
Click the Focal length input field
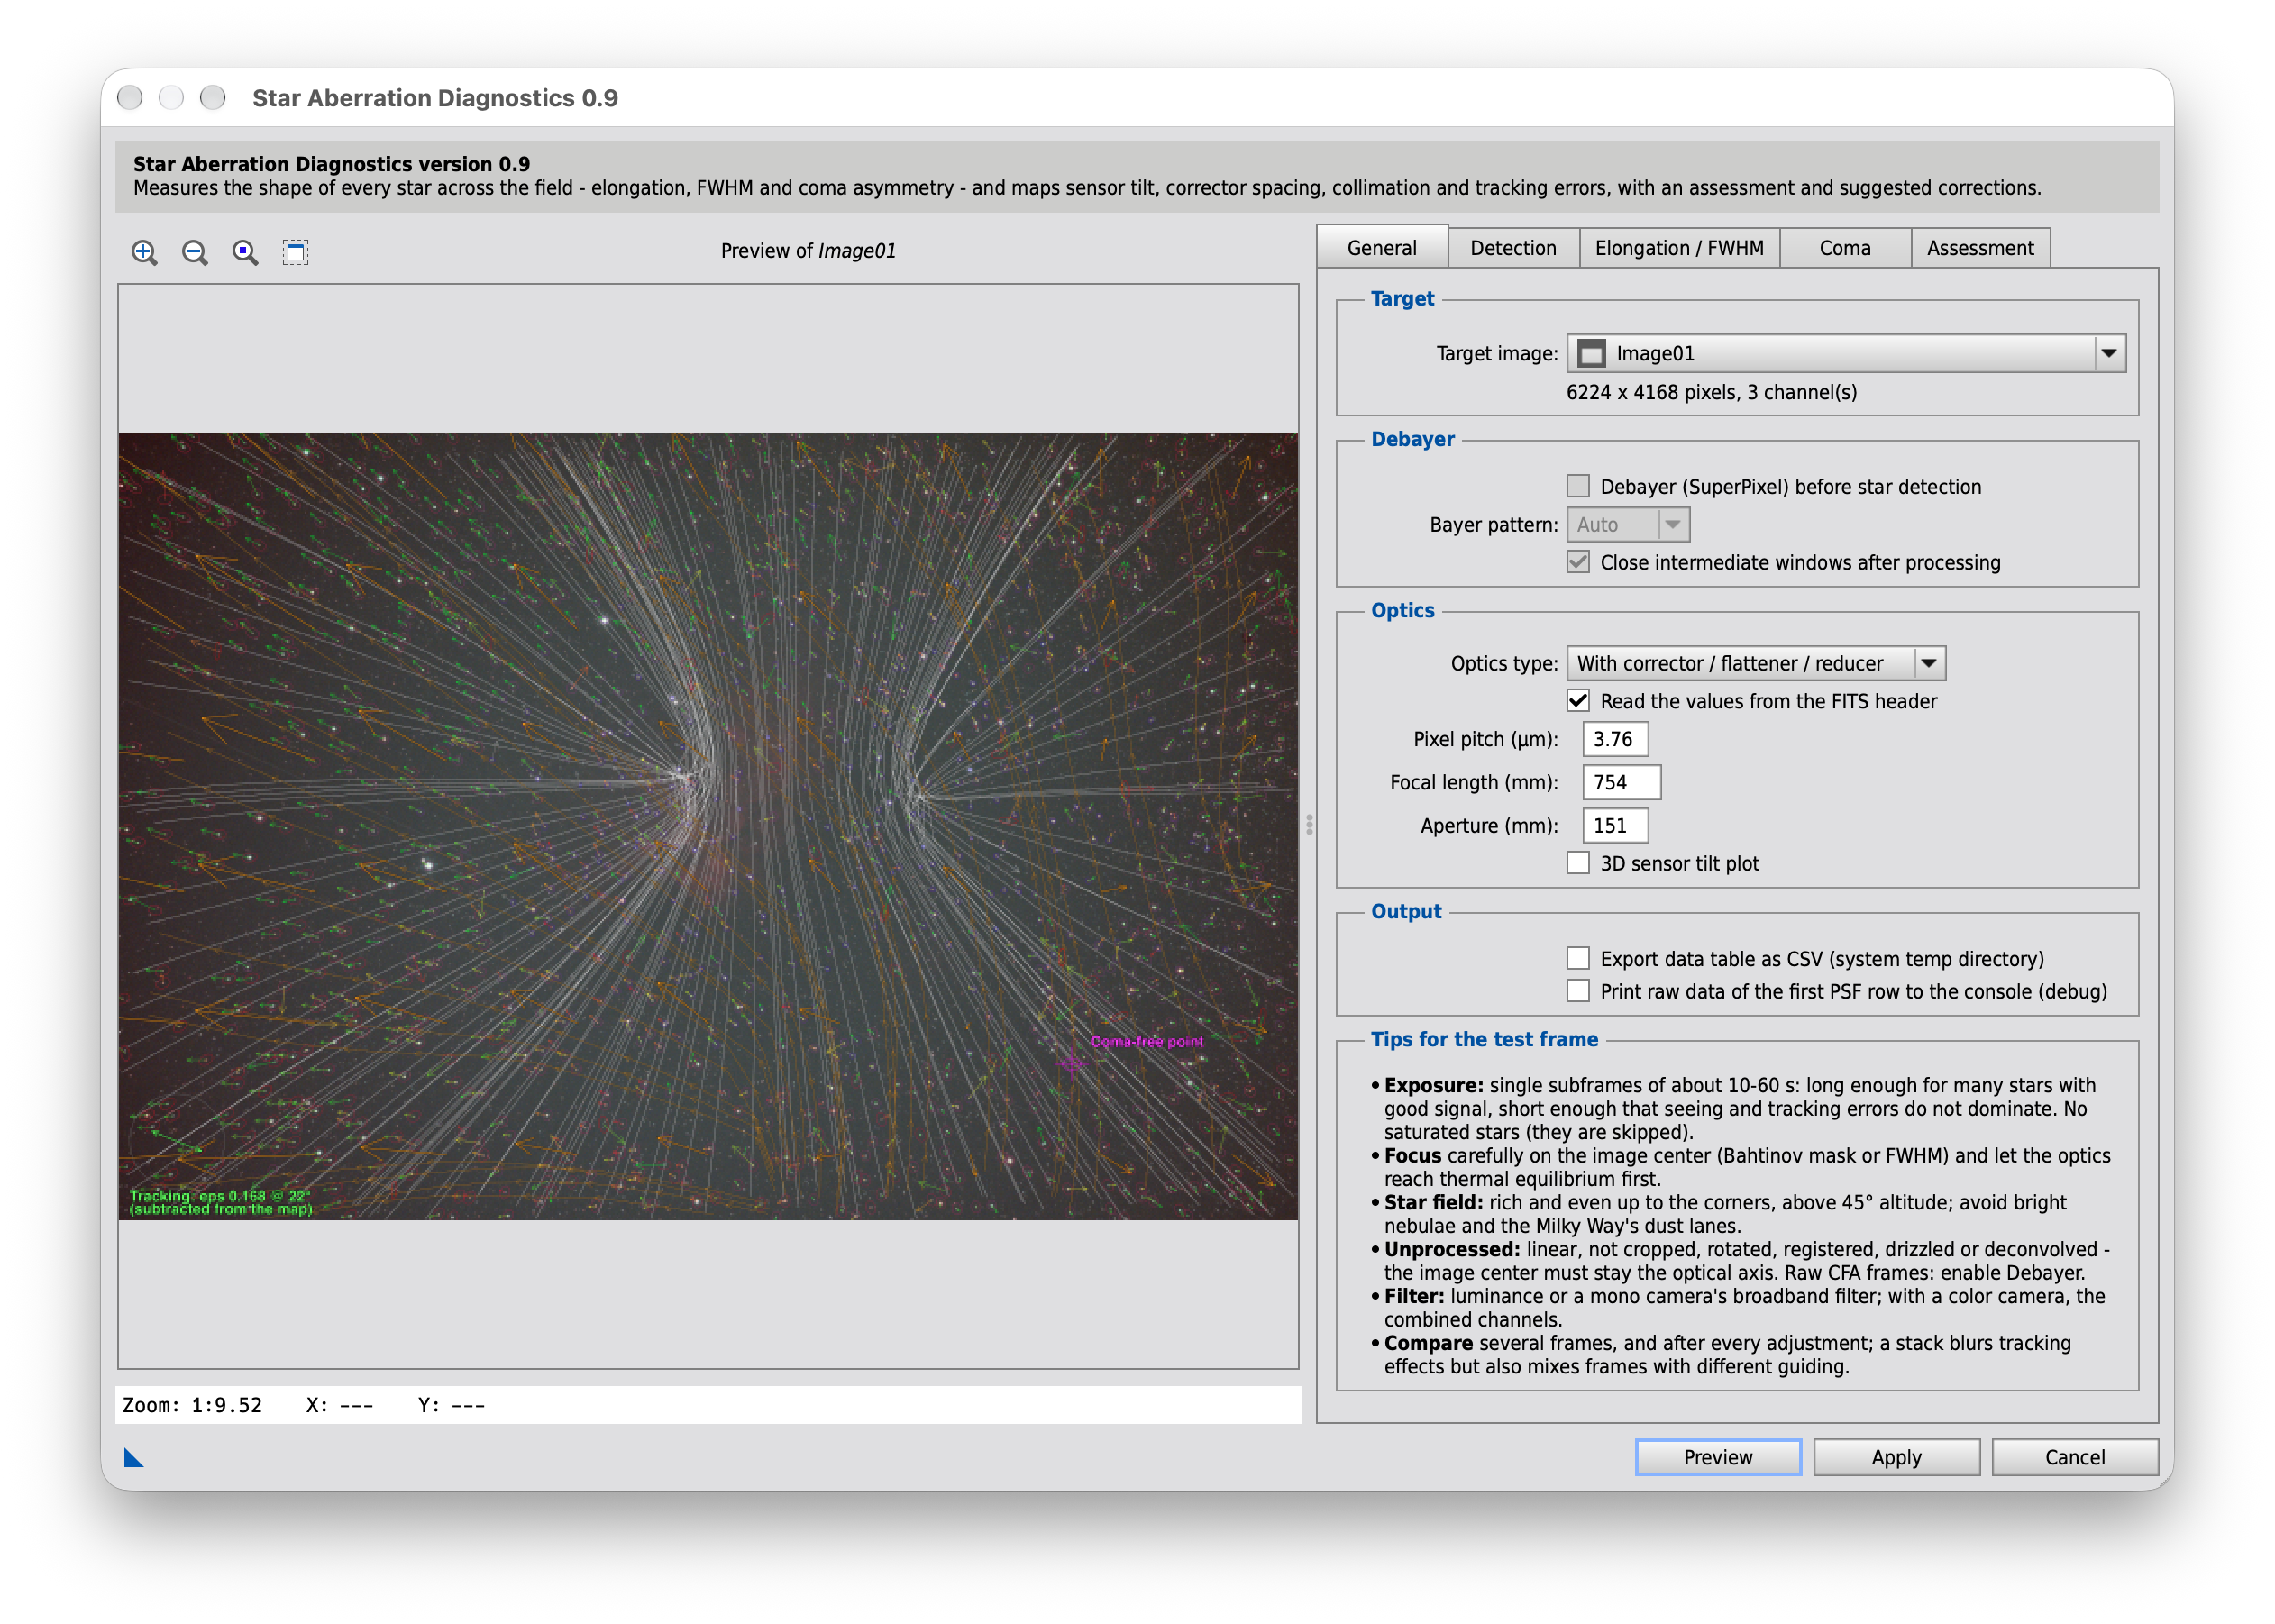(1621, 782)
